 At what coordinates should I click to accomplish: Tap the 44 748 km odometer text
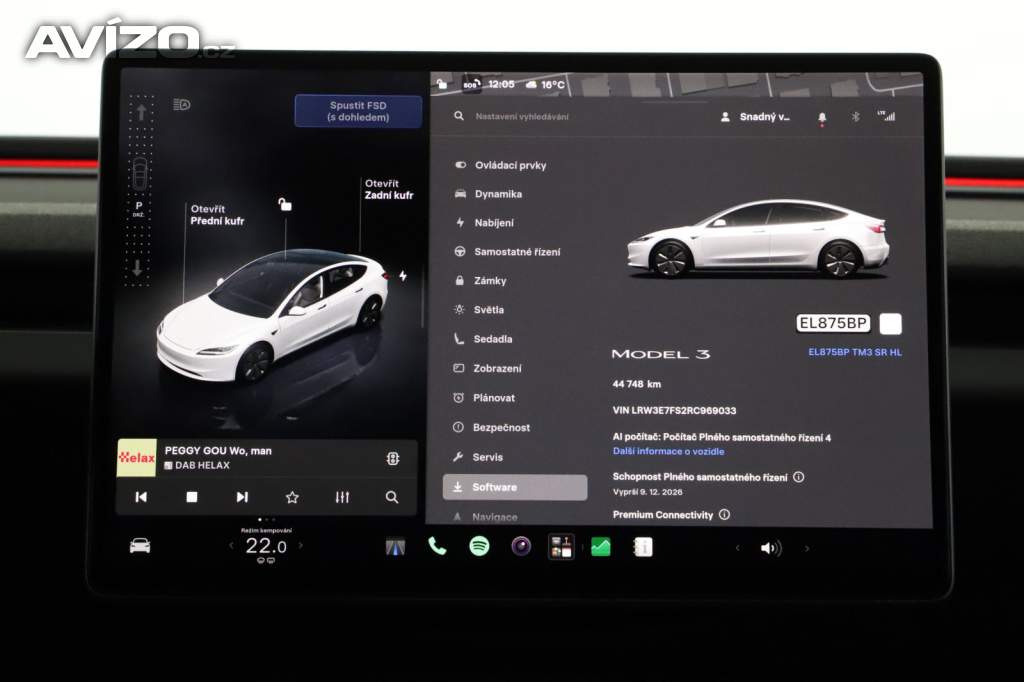[x=637, y=384]
